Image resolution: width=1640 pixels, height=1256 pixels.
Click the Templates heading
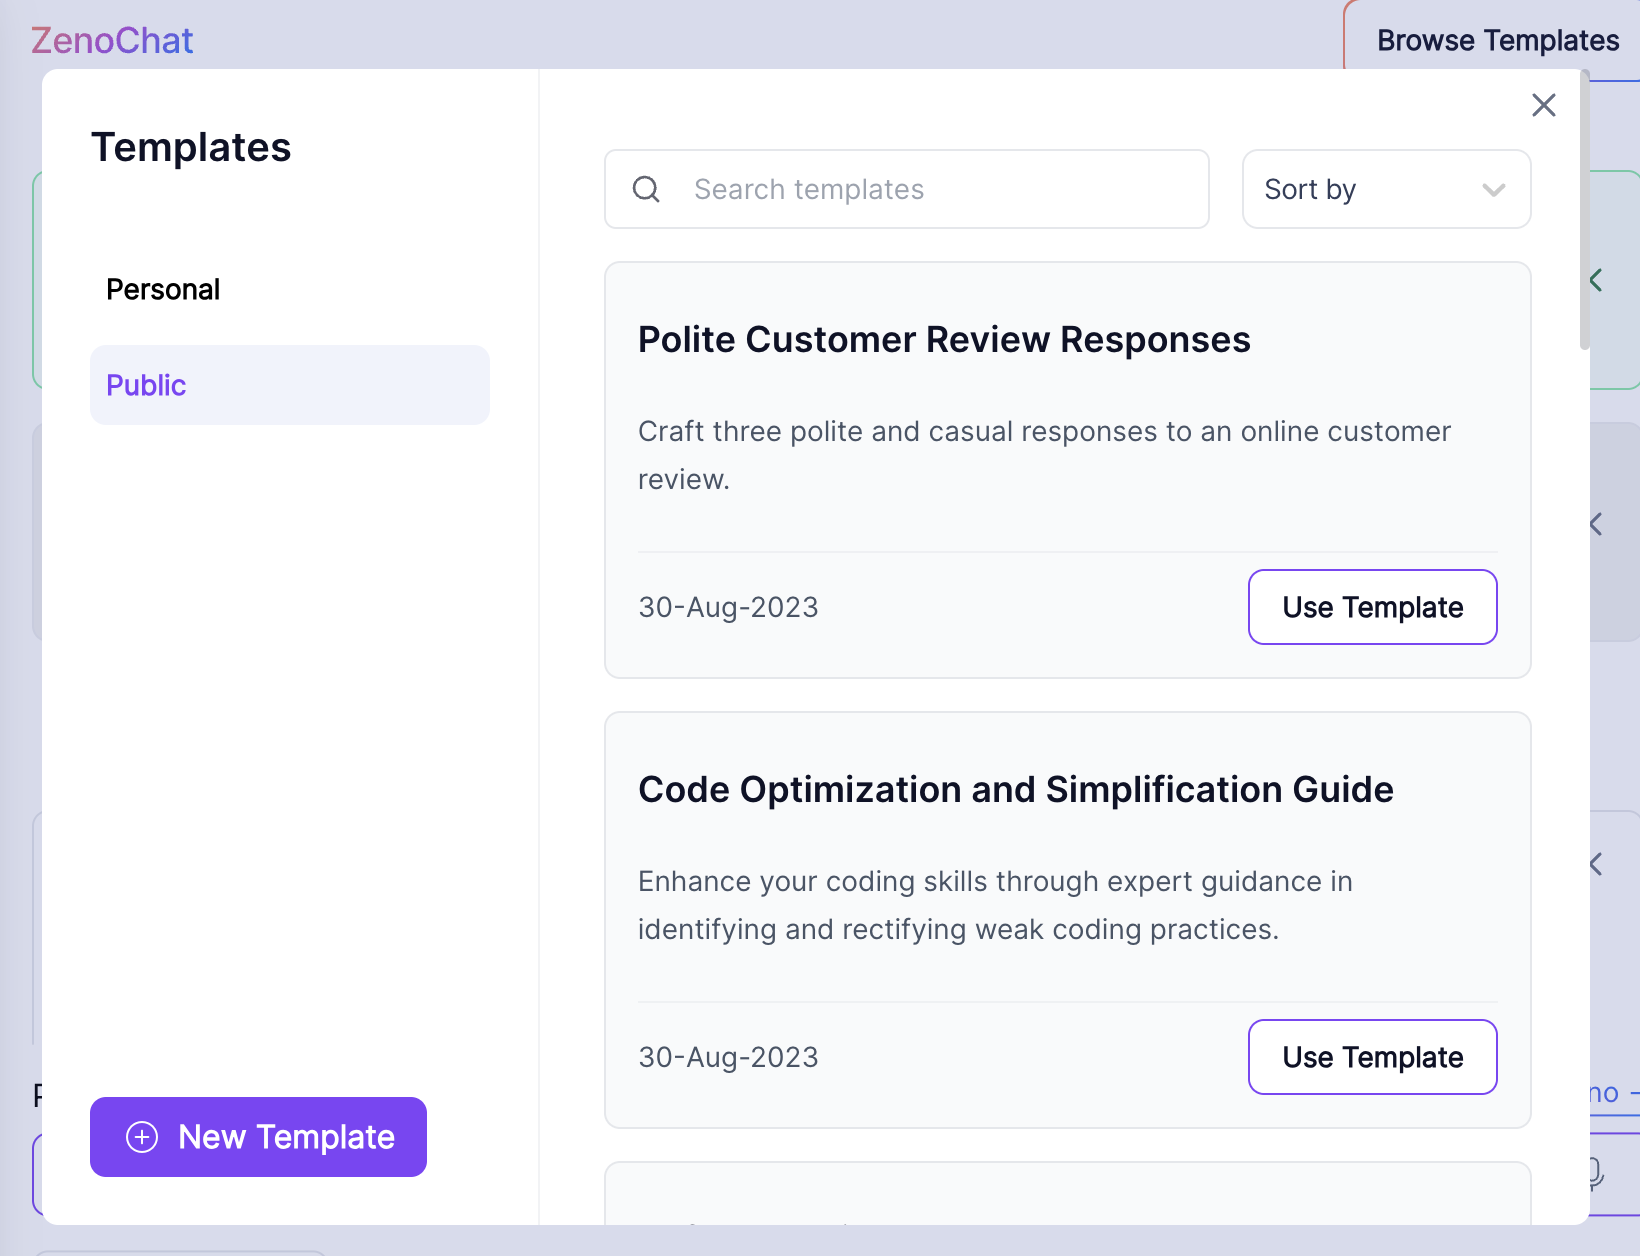[191, 147]
